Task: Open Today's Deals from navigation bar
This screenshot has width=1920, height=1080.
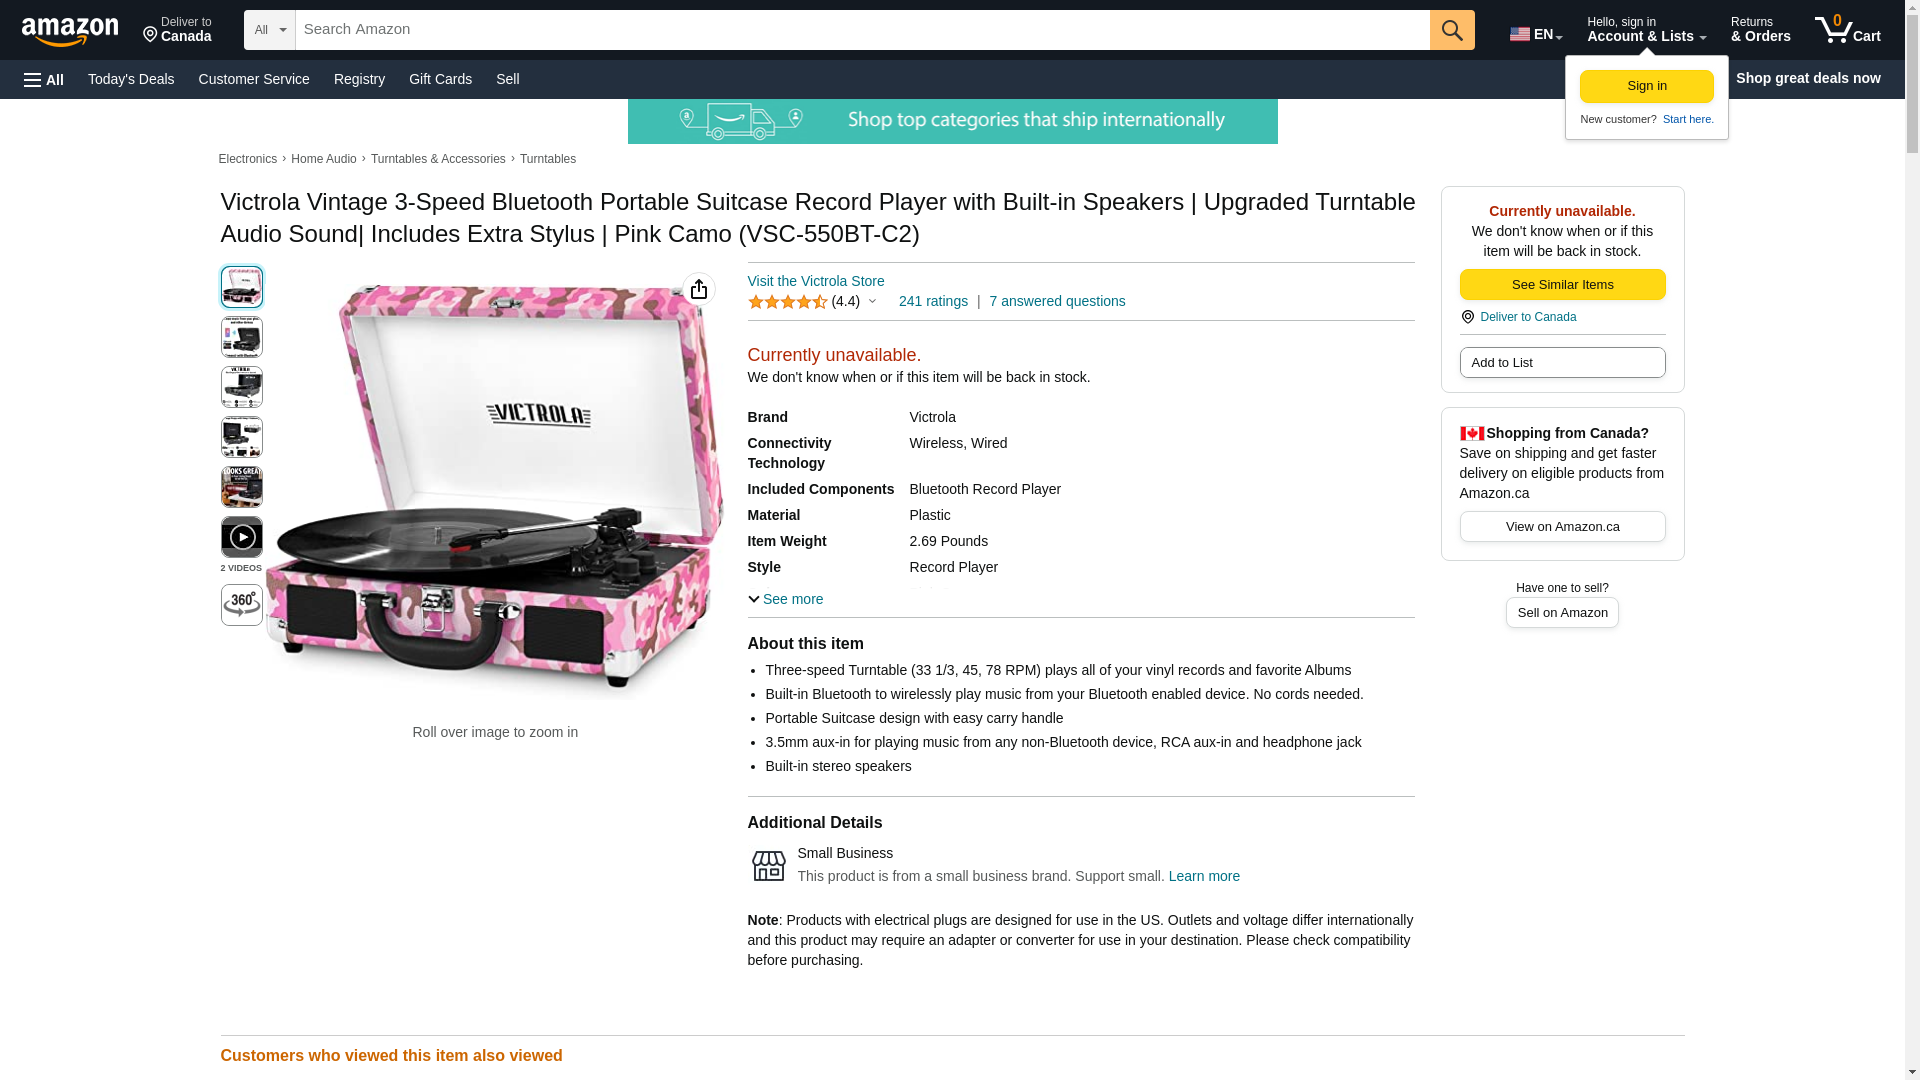Action: pos(131,79)
